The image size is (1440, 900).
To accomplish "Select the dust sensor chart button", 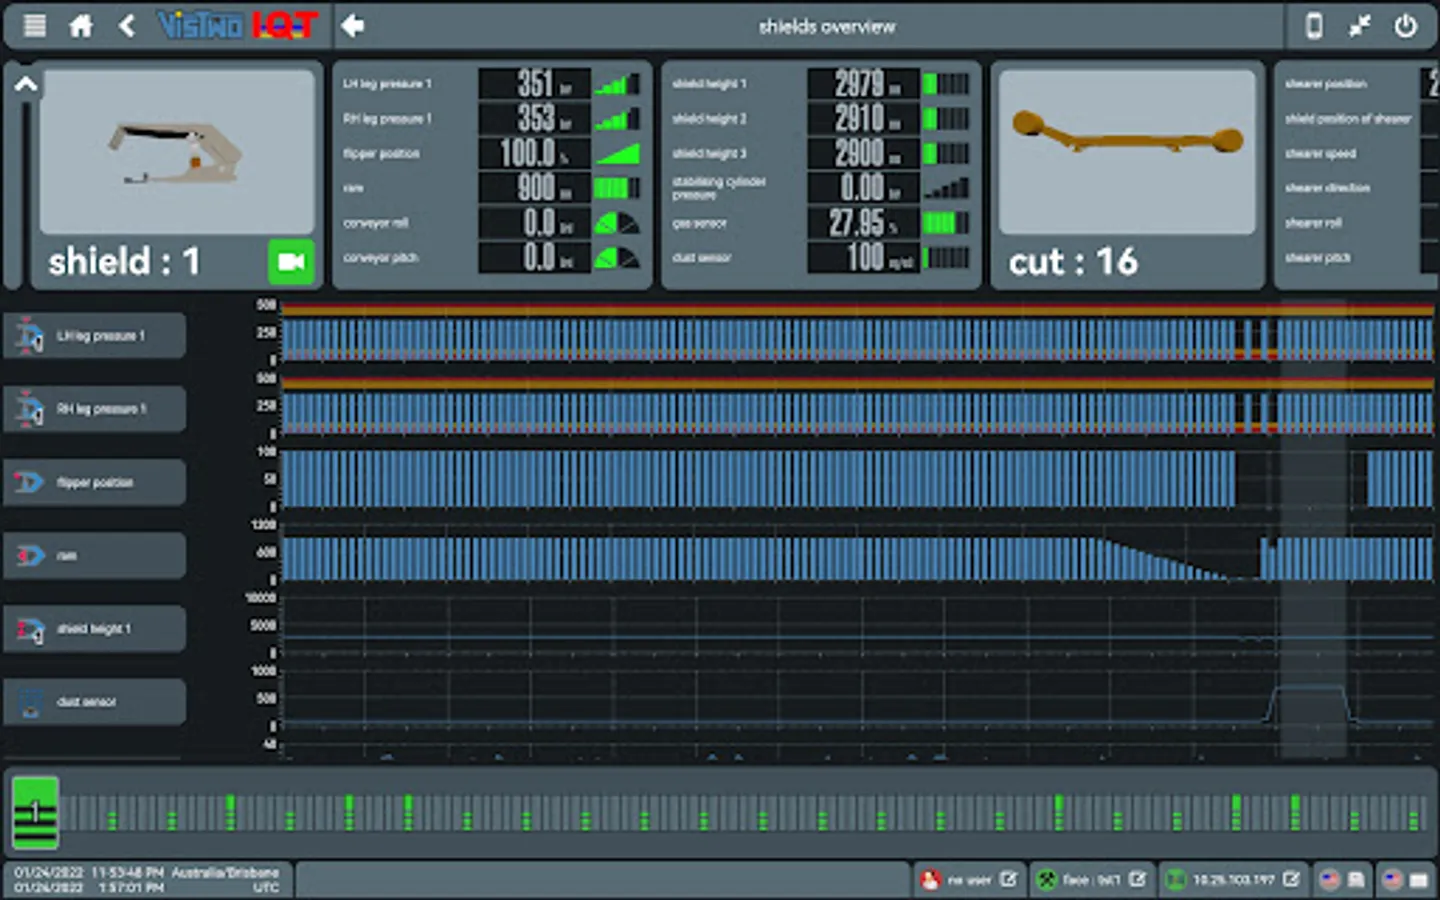I will click(95, 701).
